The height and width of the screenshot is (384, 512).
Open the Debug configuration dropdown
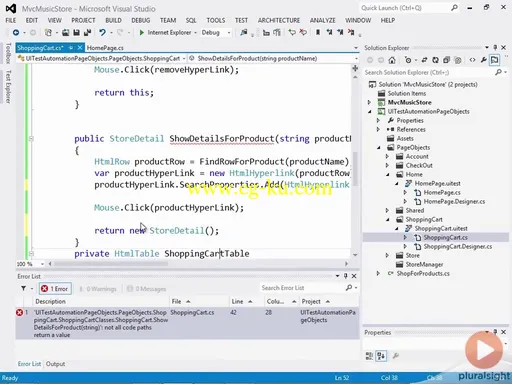click(x=229, y=33)
